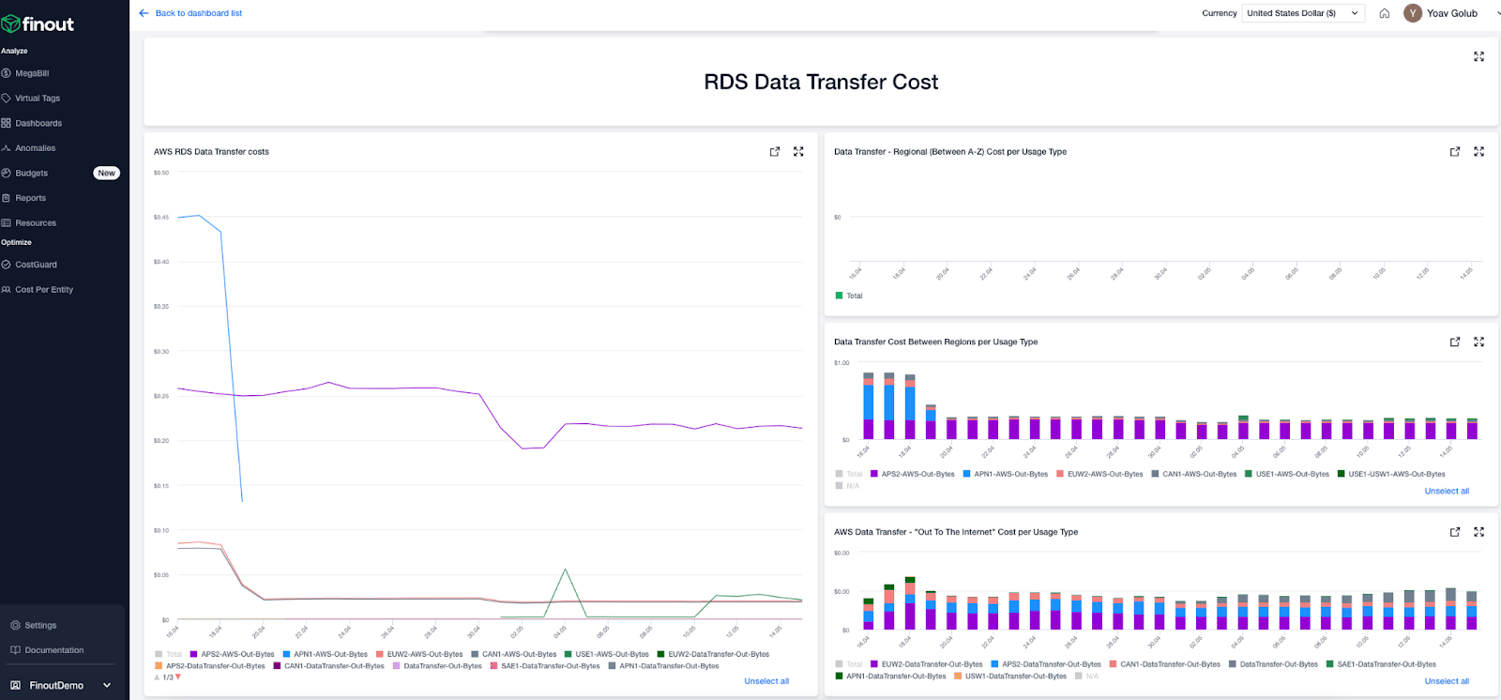The image size is (1501, 700).
Task: Open the Currency dropdown
Action: click(1302, 13)
